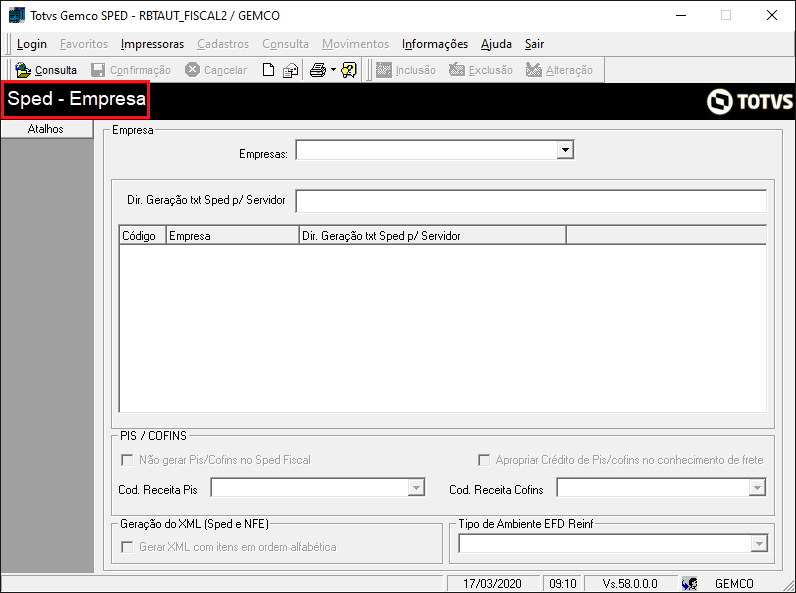The image size is (796, 593).
Task: Click the Consulta toolbar button
Action: pyautogui.click(x=46, y=70)
